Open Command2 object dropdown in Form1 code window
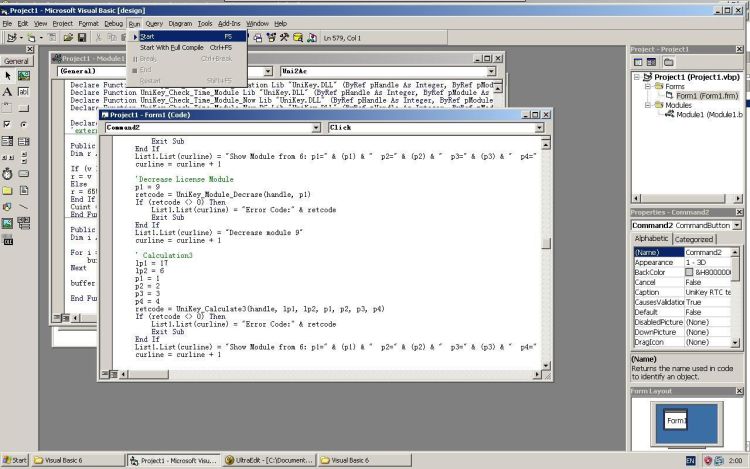The width and height of the screenshot is (750, 469). (x=316, y=128)
